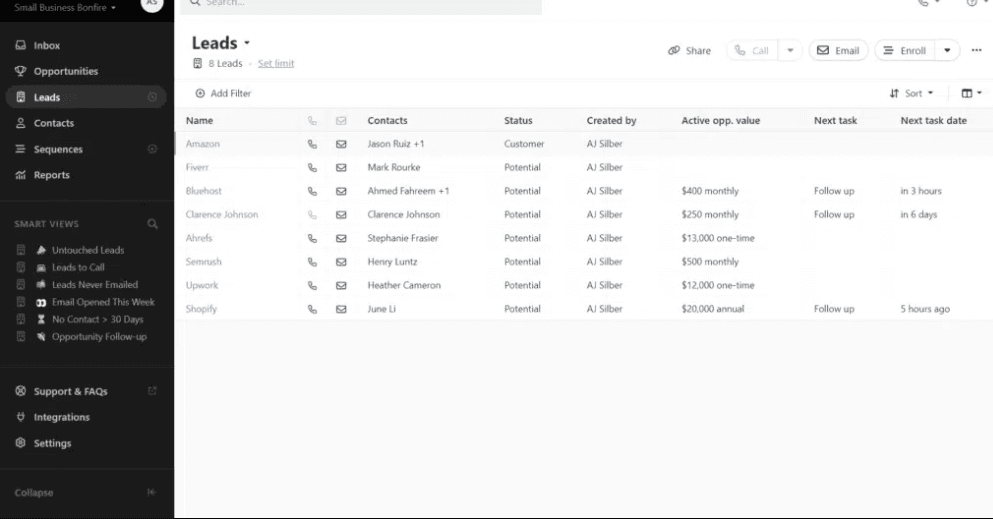Click the envelope icon in the Bluehost row
The width and height of the screenshot is (993, 519).
coord(341,191)
